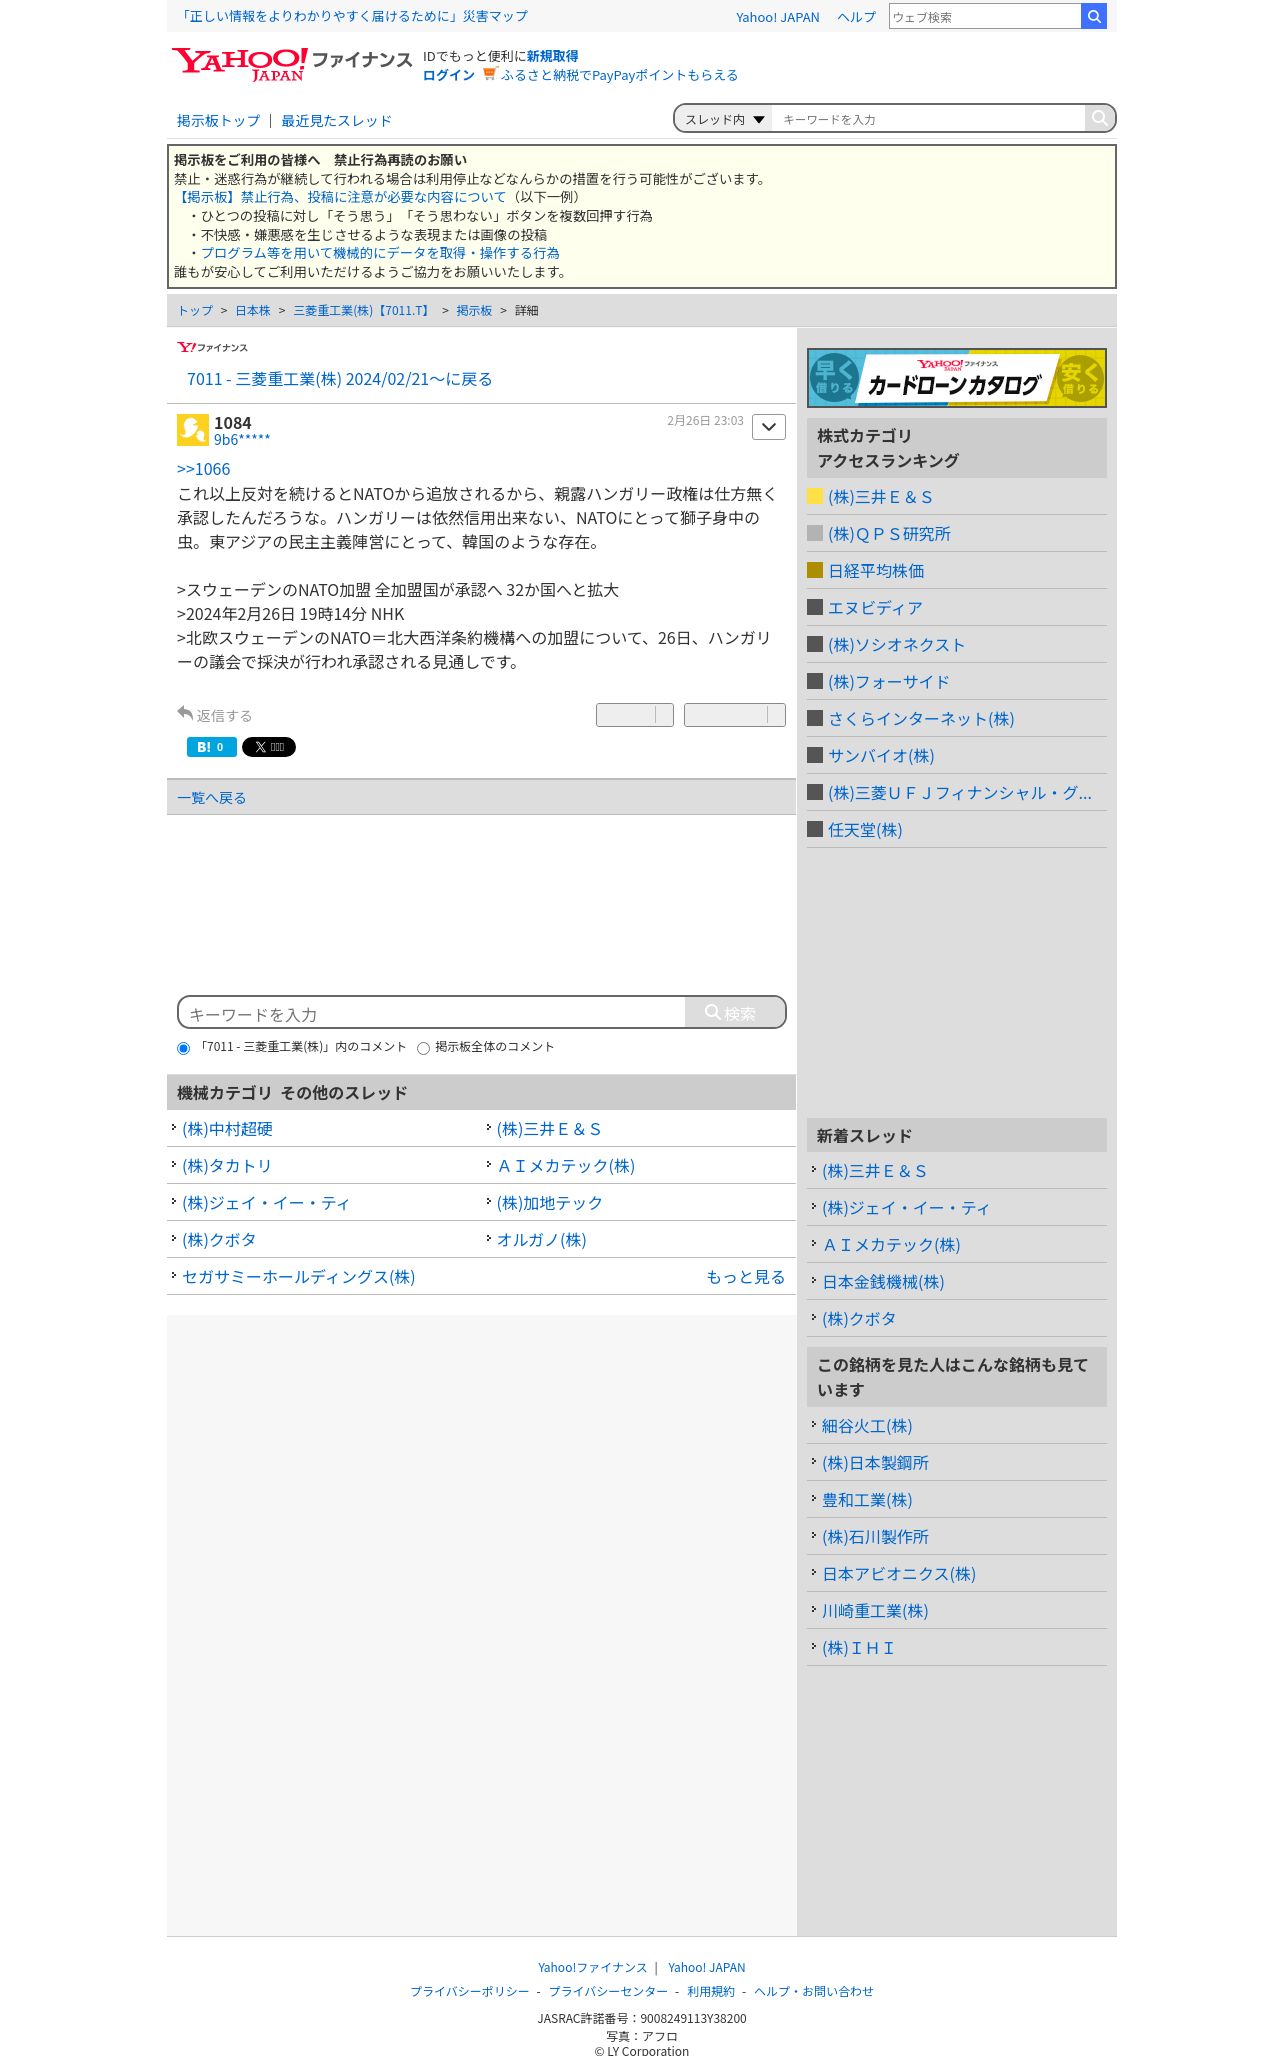The height and width of the screenshot is (2056, 1284).
Task: Click the lower keyword 検索 button
Action: point(735,1012)
